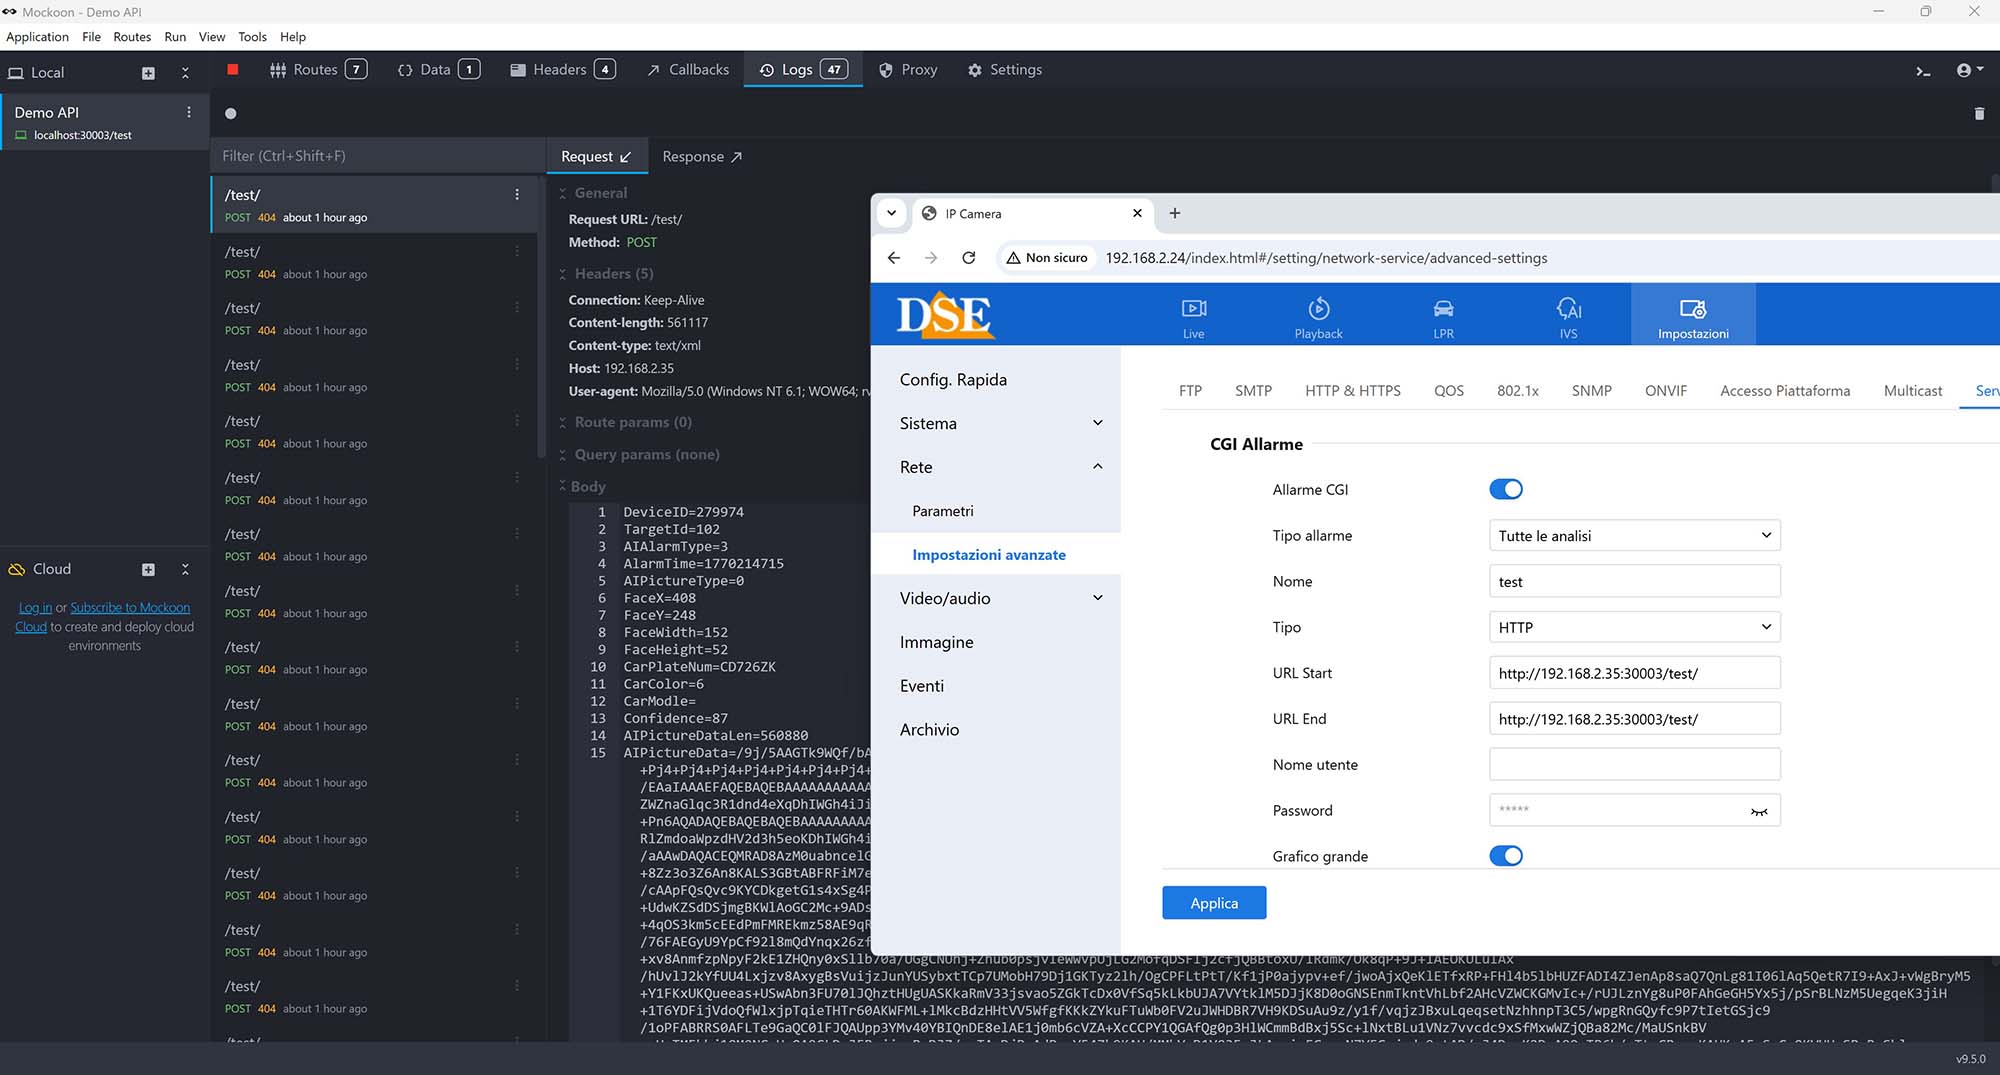Image resolution: width=2000 pixels, height=1075 pixels.
Task: Follow the Subscribe to Mockoon Cloud link
Action: pos(129,608)
